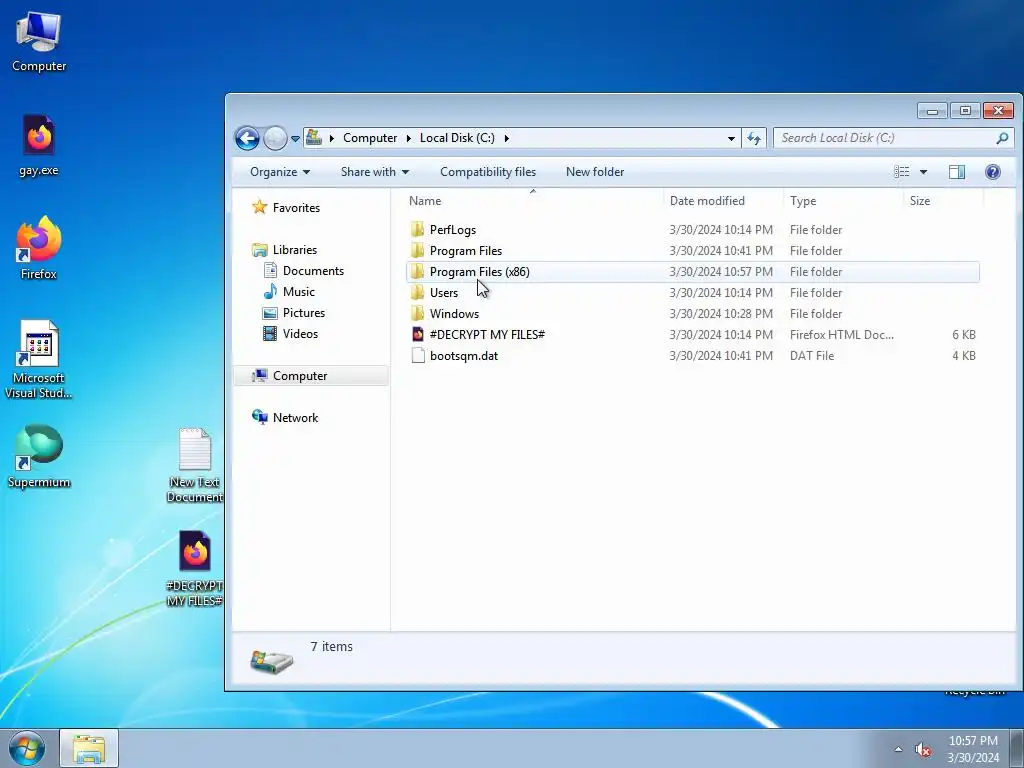Click Windows Explorer taskbar button
Viewport: 1024px width, 768px height.
pos(89,749)
